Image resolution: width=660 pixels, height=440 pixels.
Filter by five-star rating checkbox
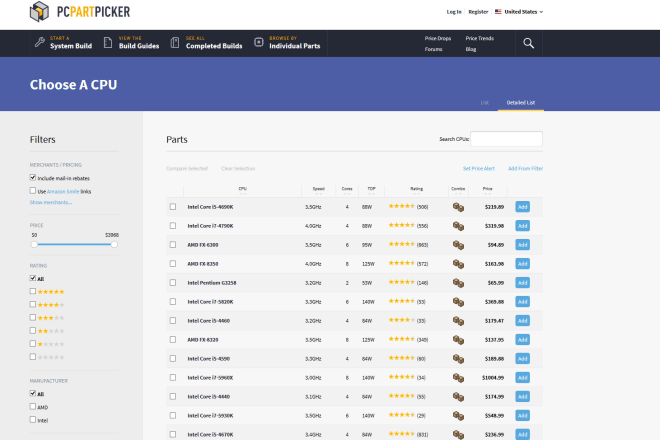click(x=33, y=291)
